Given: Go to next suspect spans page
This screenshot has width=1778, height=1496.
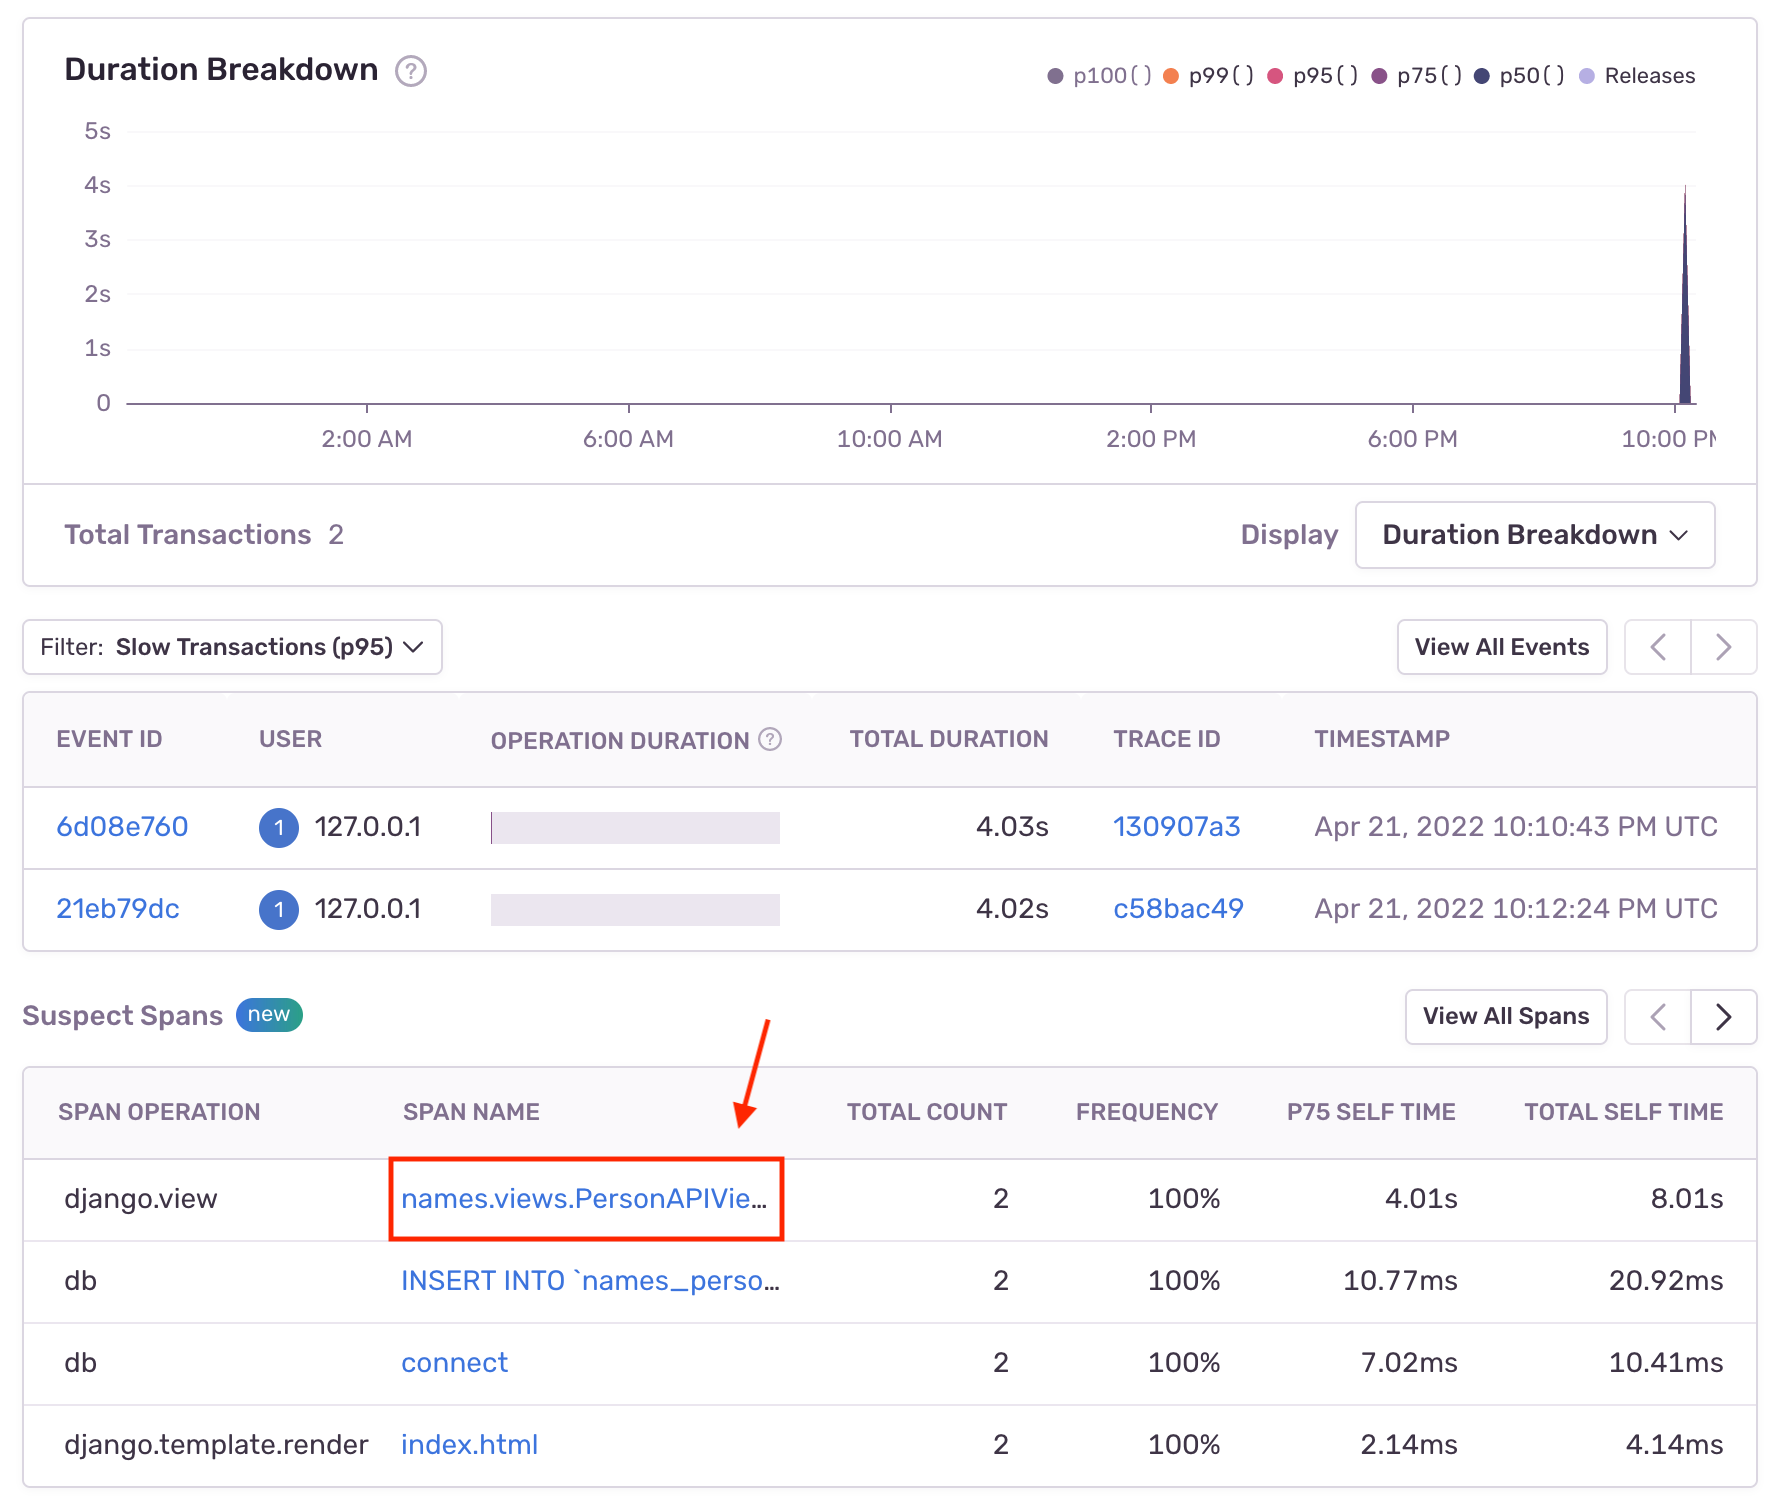Looking at the screenshot, I should 1723,1017.
